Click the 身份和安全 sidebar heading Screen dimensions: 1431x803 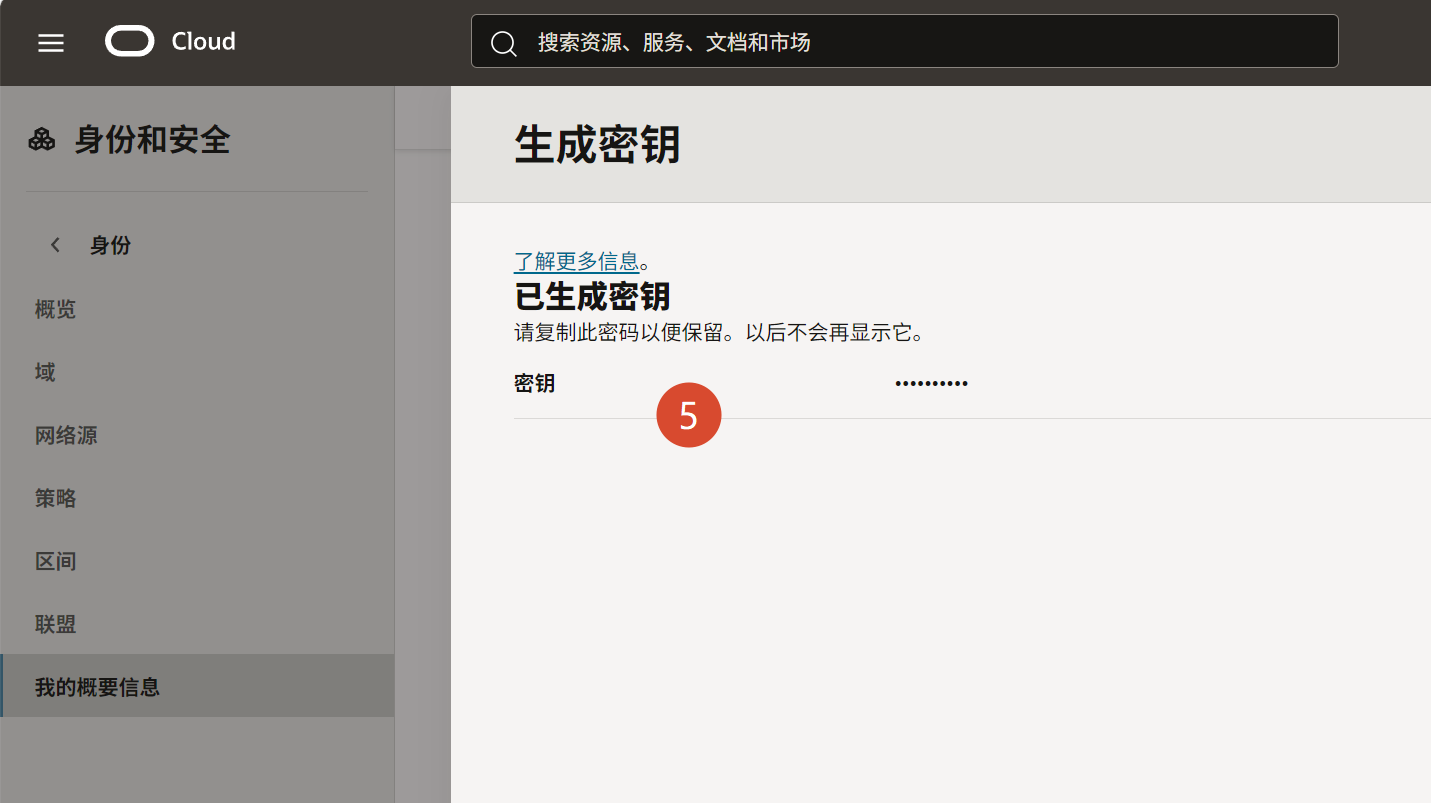pyautogui.click(x=152, y=139)
